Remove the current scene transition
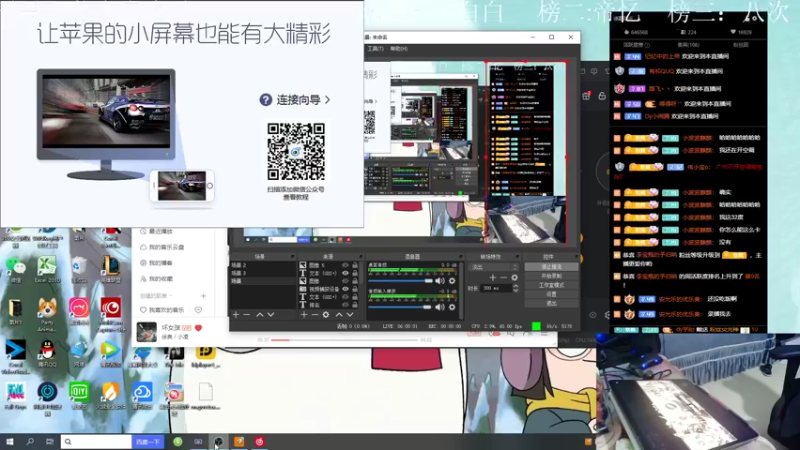Screen dimensions: 800x450 click(x=504, y=278)
